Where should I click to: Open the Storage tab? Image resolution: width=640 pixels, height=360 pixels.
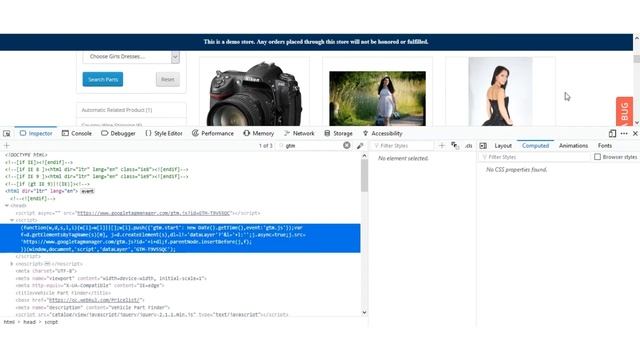[338, 133]
